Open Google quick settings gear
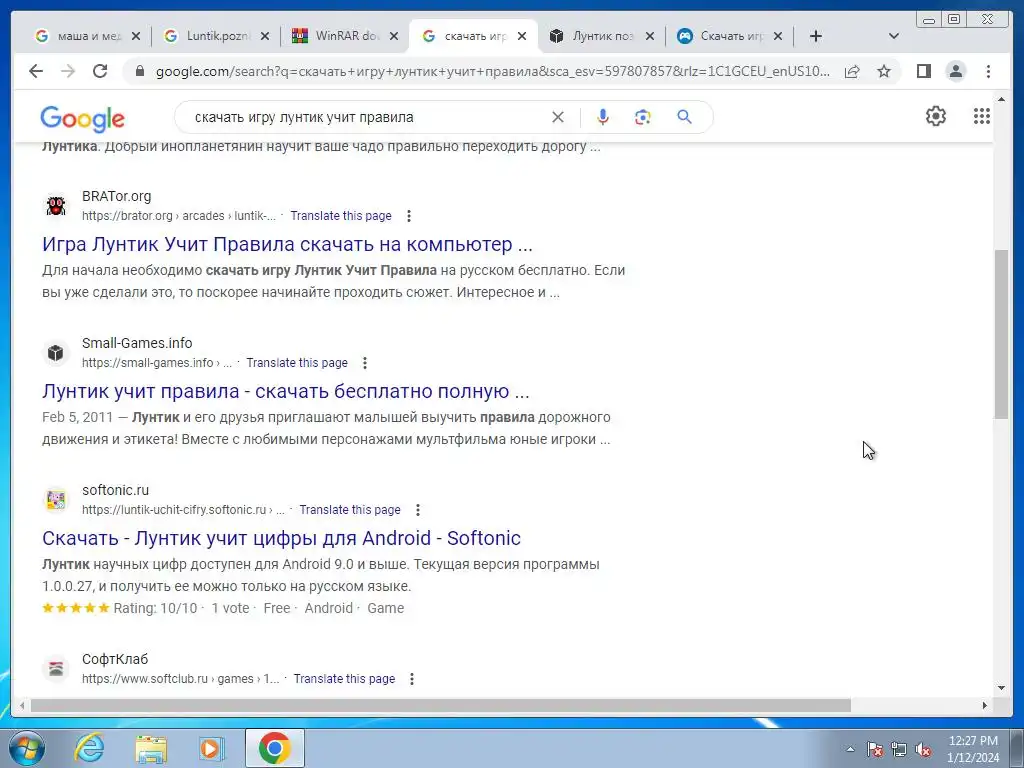 (x=936, y=116)
